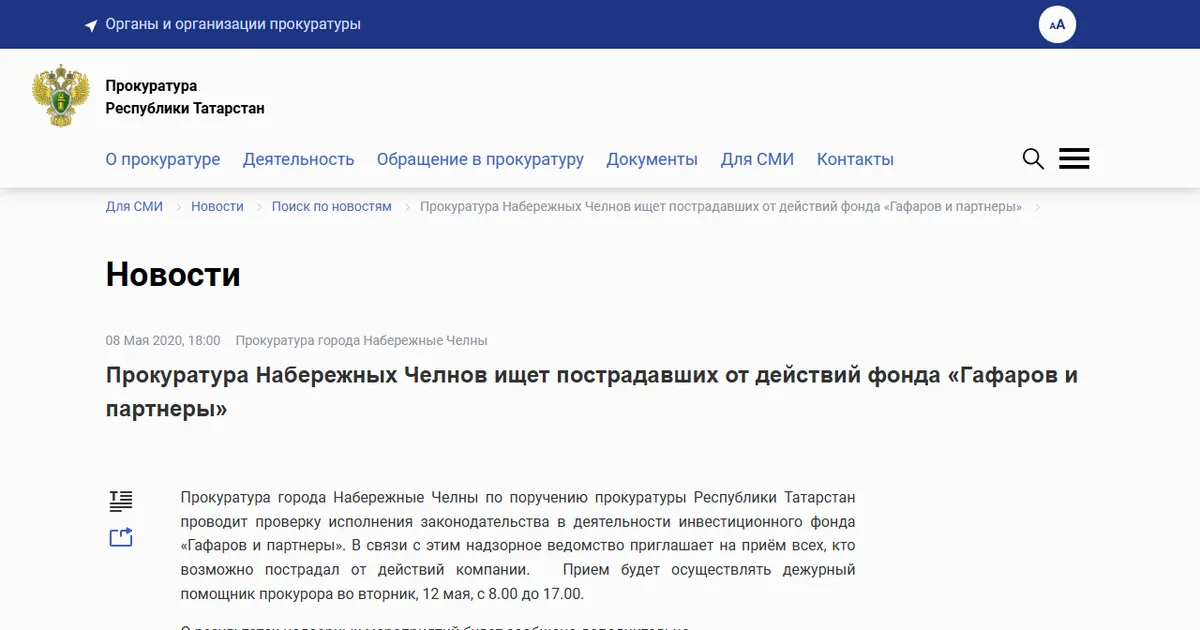This screenshot has width=1200, height=630.
Task: Click the date '08 Мая 2020, 18:00'
Action: coord(163,340)
